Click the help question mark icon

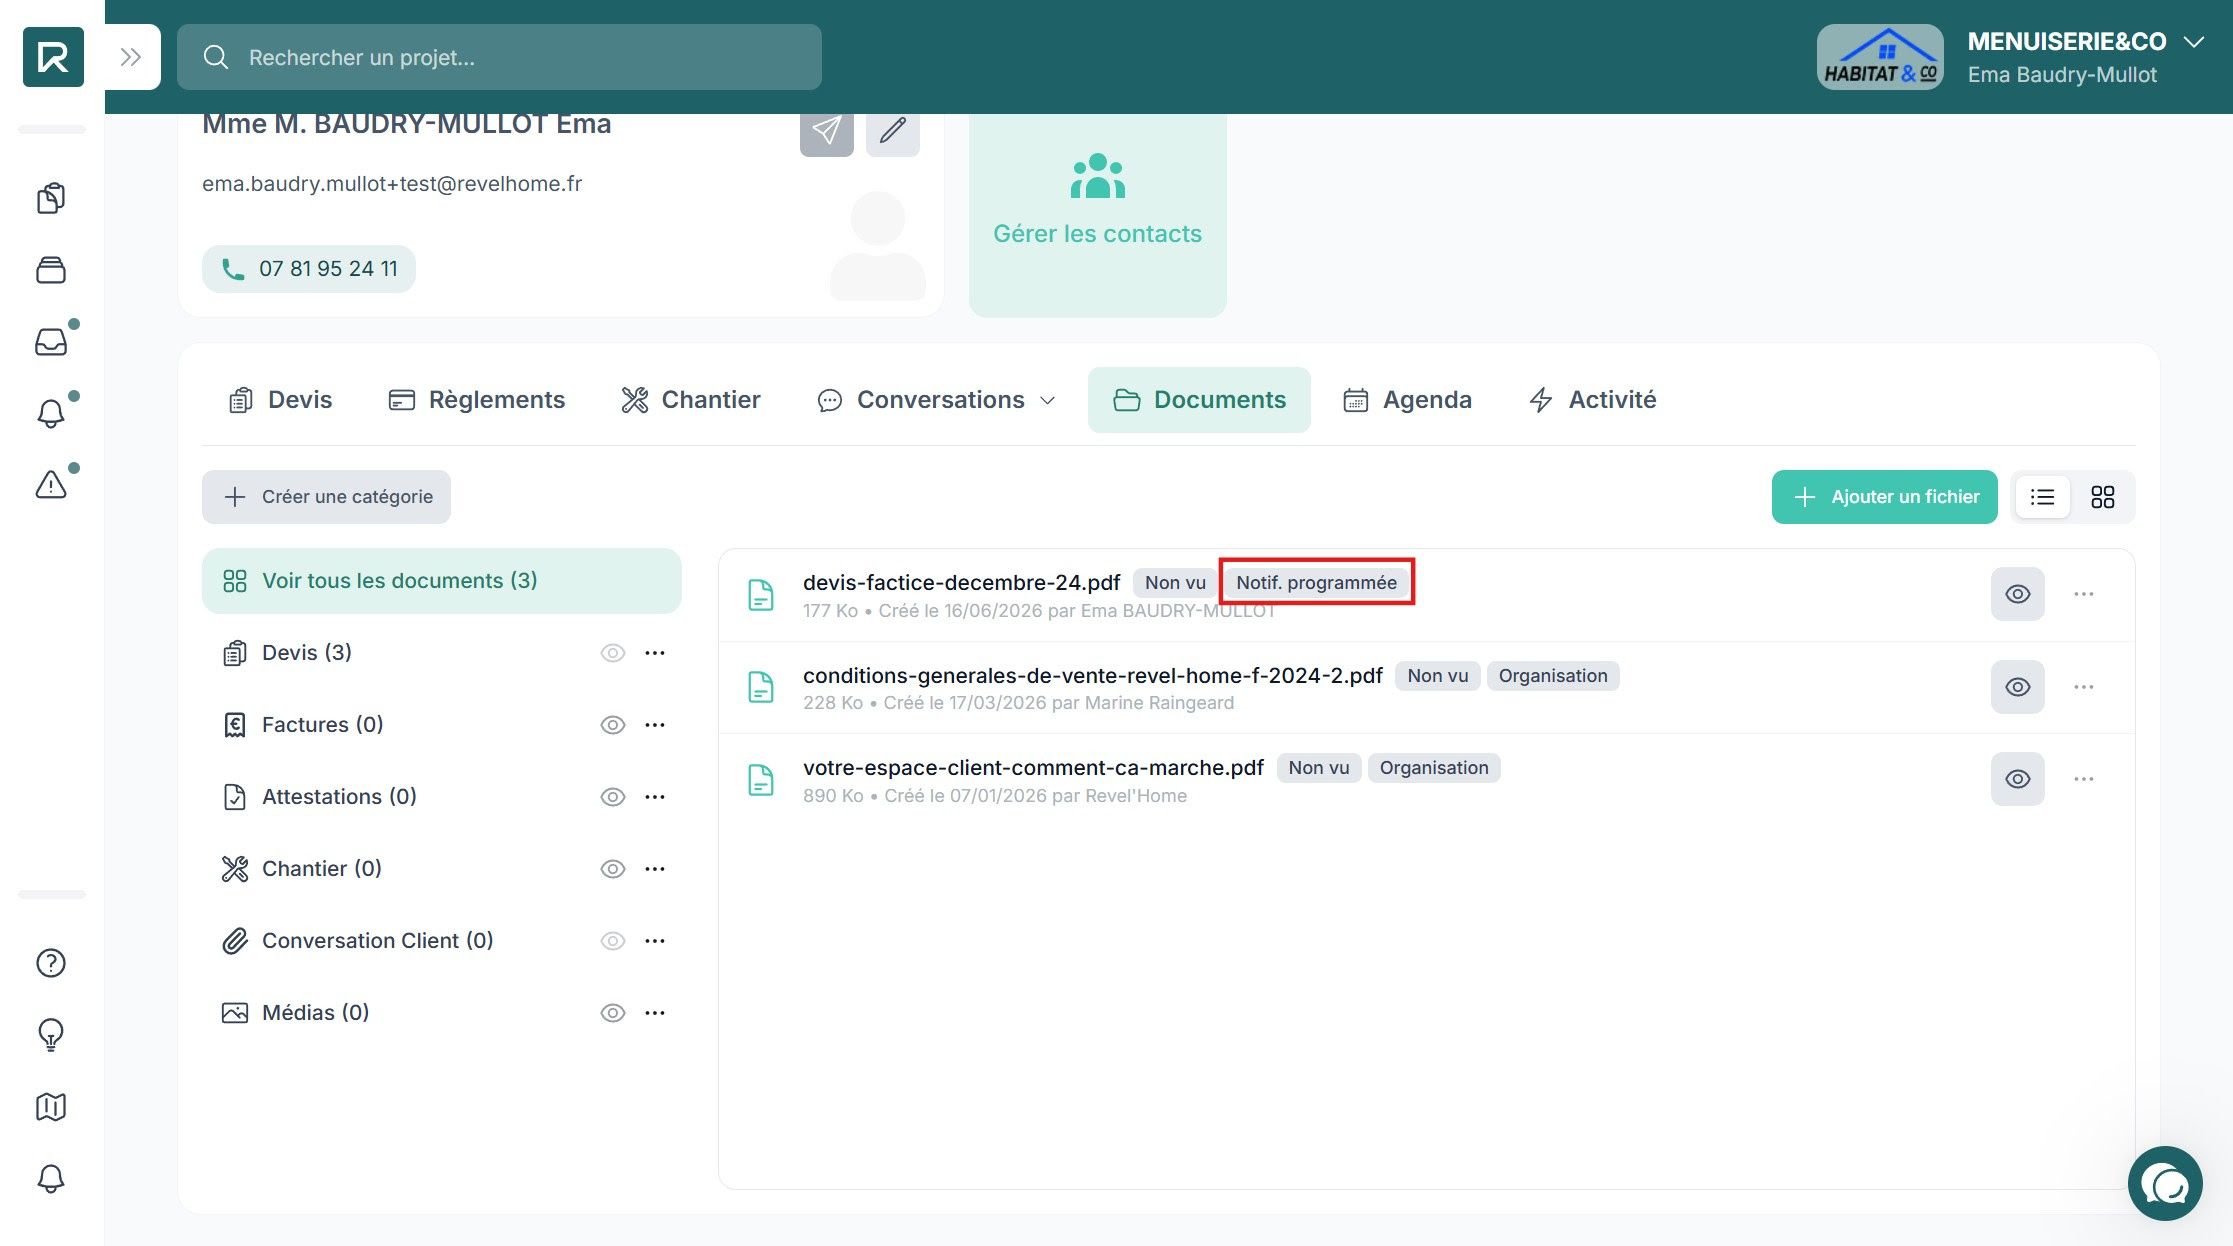pyautogui.click(x=51, y=963)
